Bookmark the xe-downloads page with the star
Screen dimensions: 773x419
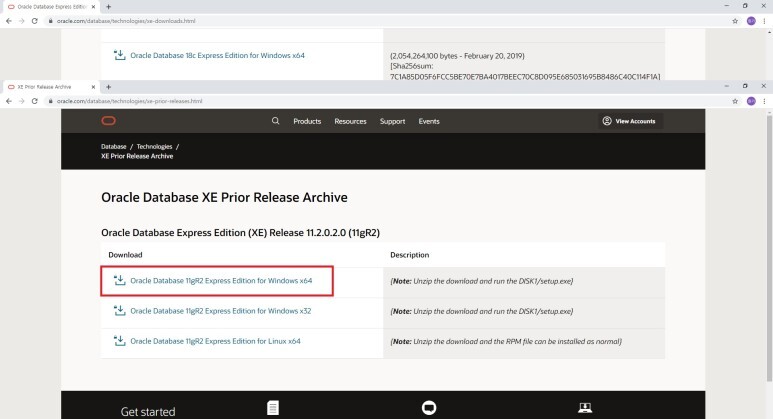[735, 21]
